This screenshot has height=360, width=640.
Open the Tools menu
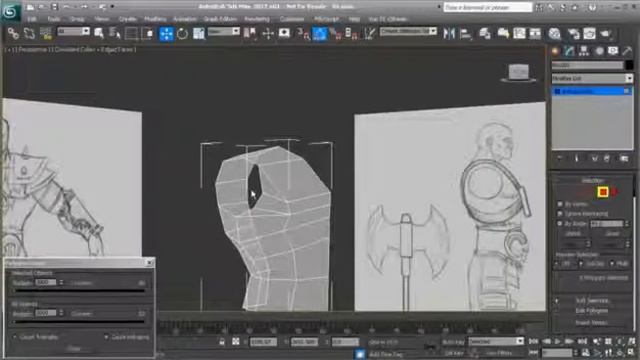[53, 19]
